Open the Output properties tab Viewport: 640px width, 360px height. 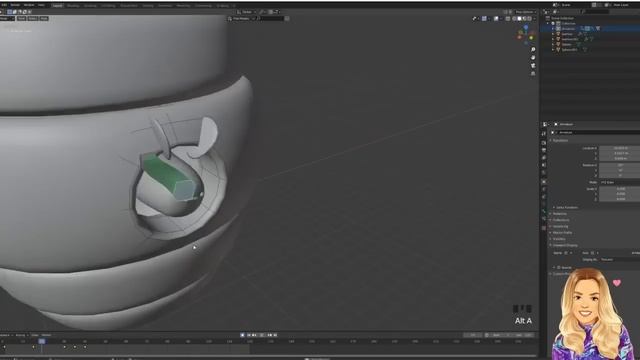544,150
